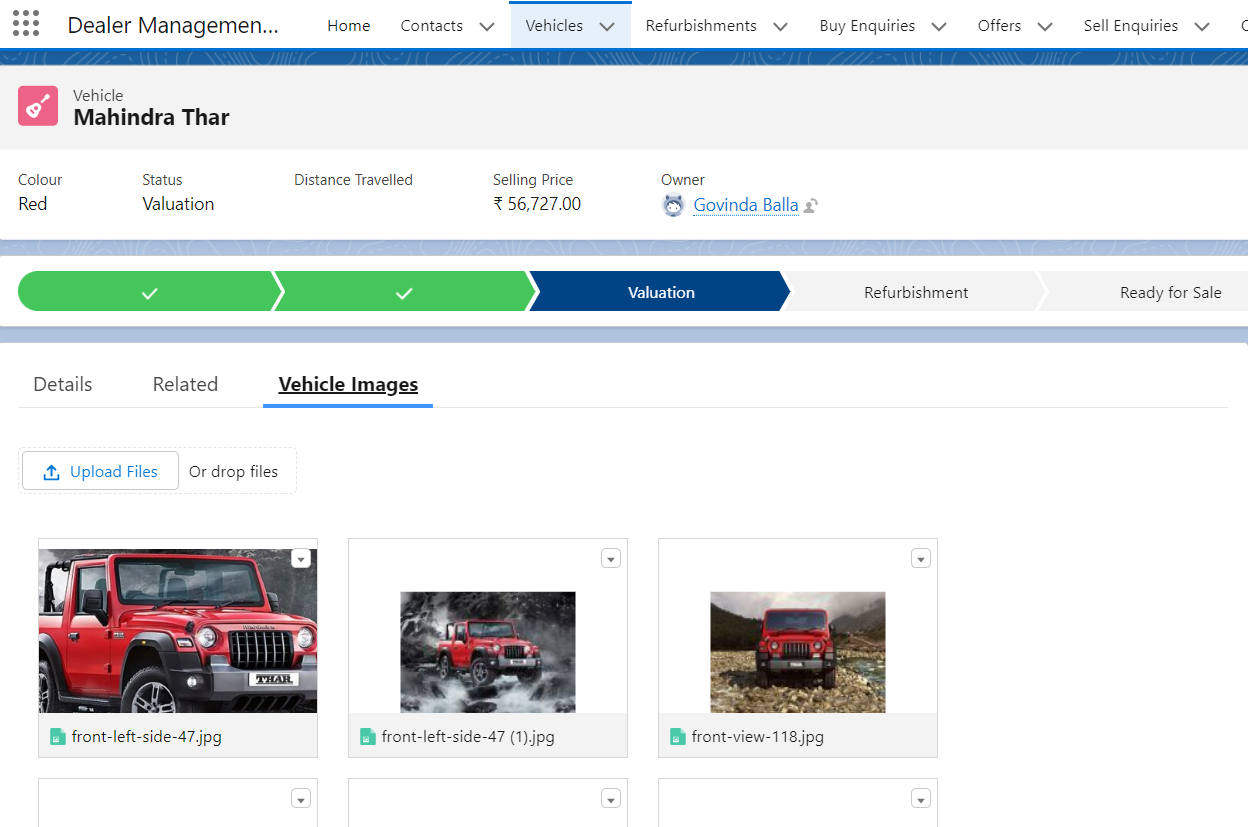Screen dimensions: 1248x827
Task: Click the pink Vehicle record icon
Action: 38,106
